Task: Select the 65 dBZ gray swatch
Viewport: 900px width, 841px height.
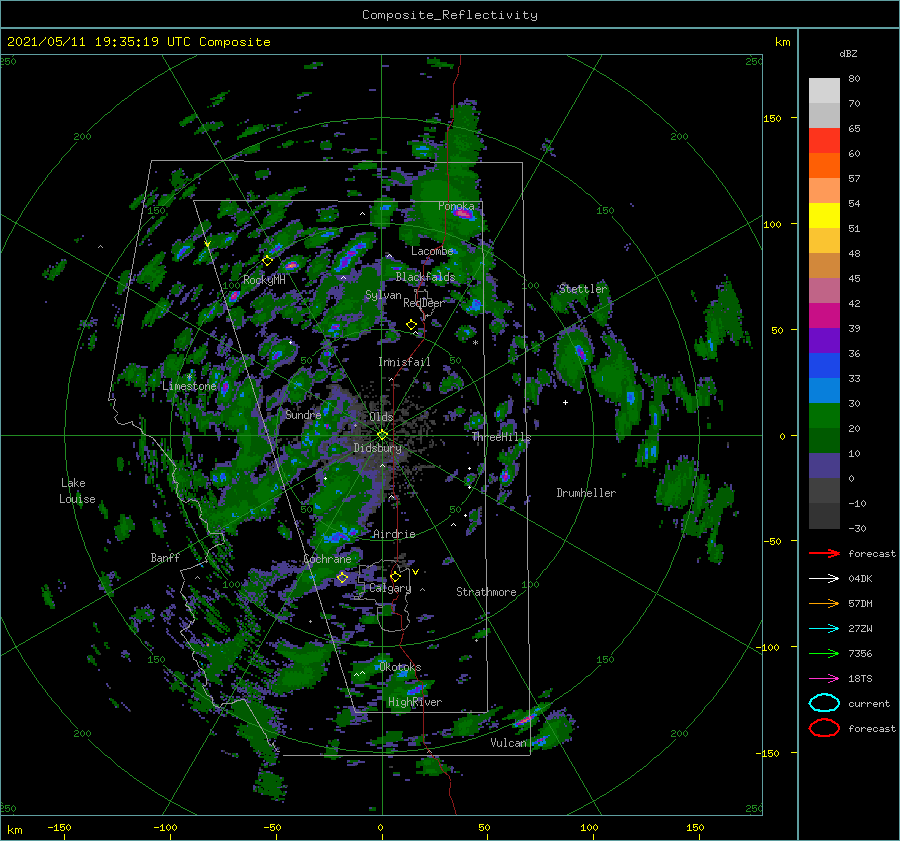Action: [824, 115]
